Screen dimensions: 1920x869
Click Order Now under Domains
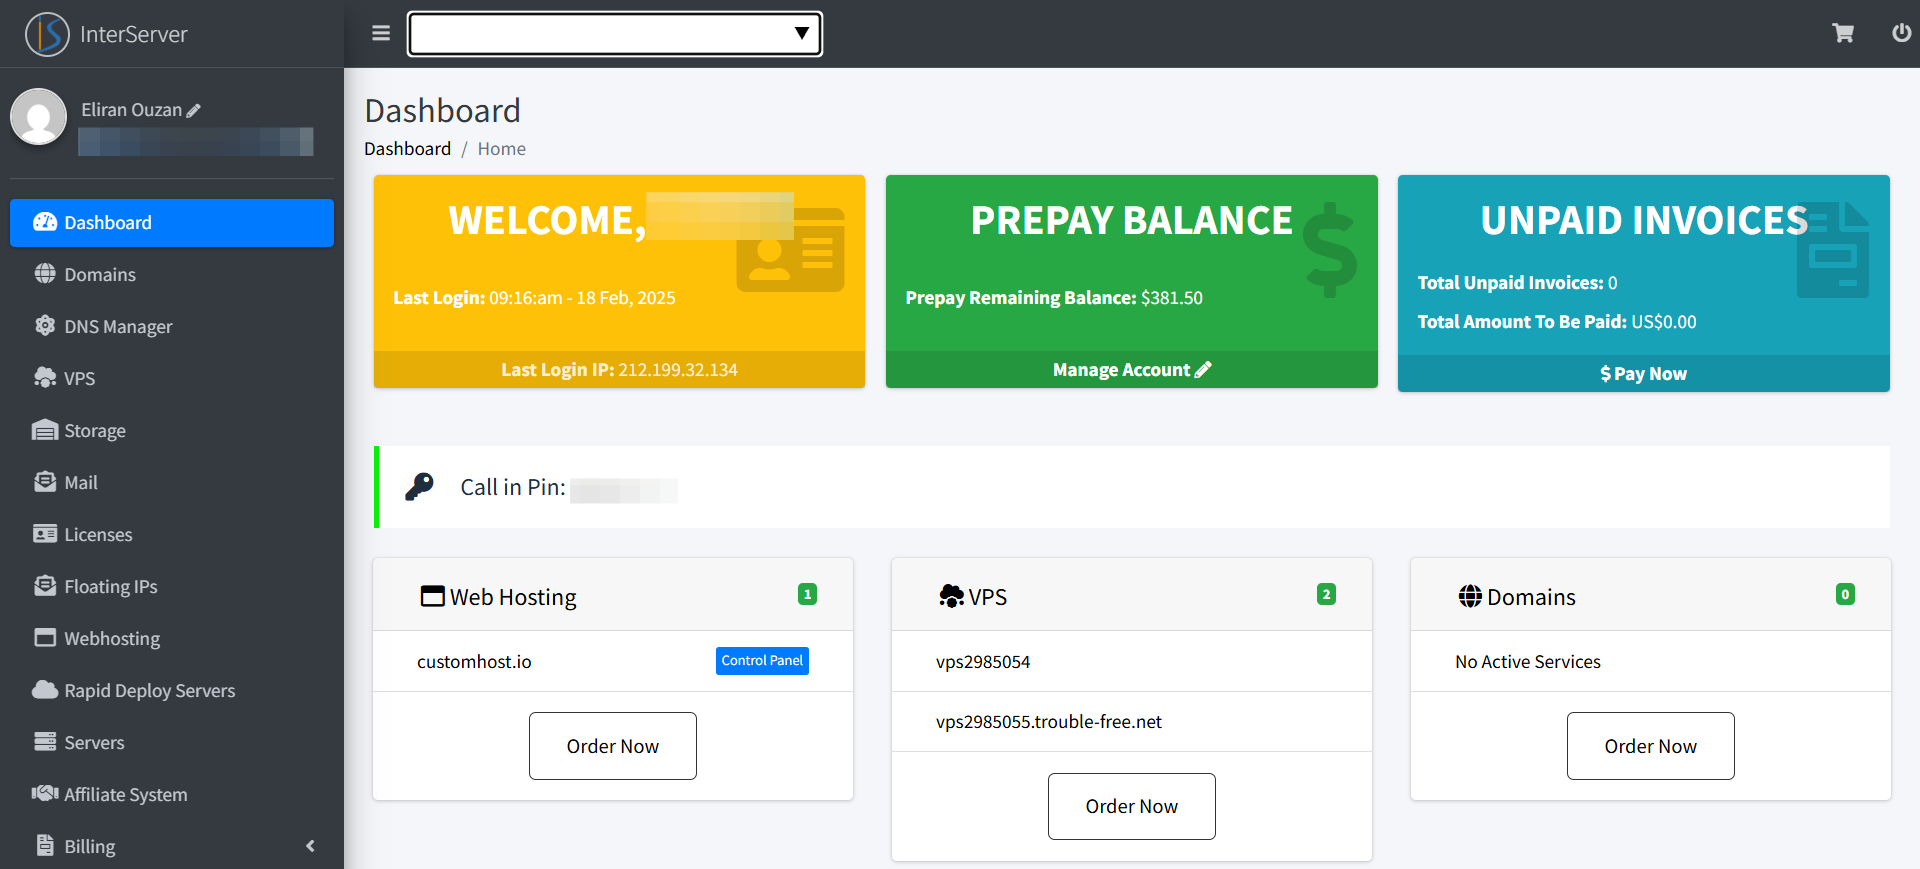1651,746
